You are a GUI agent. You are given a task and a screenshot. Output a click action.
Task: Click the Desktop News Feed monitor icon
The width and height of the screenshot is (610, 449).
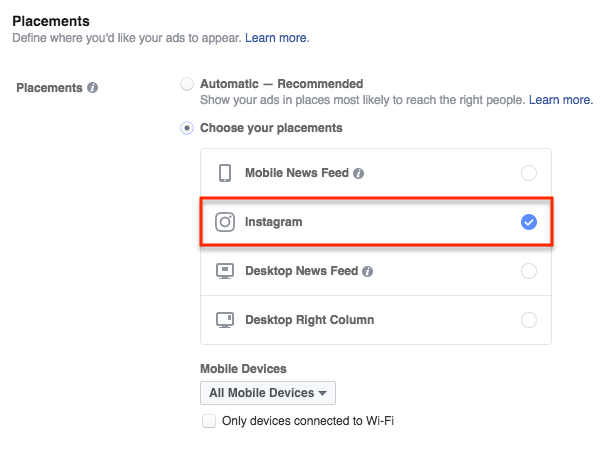[225, 271]
